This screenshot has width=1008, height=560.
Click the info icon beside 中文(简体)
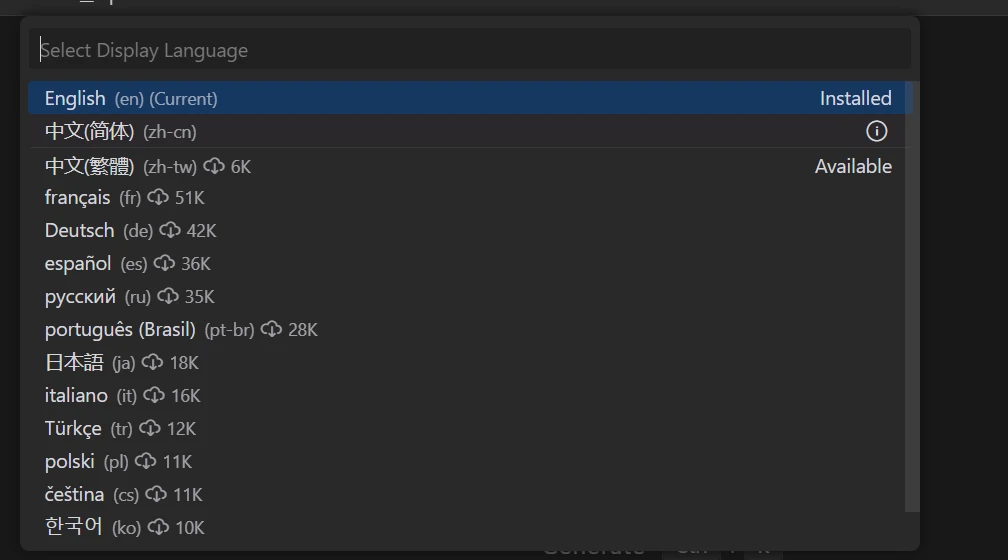pos(876,131)
